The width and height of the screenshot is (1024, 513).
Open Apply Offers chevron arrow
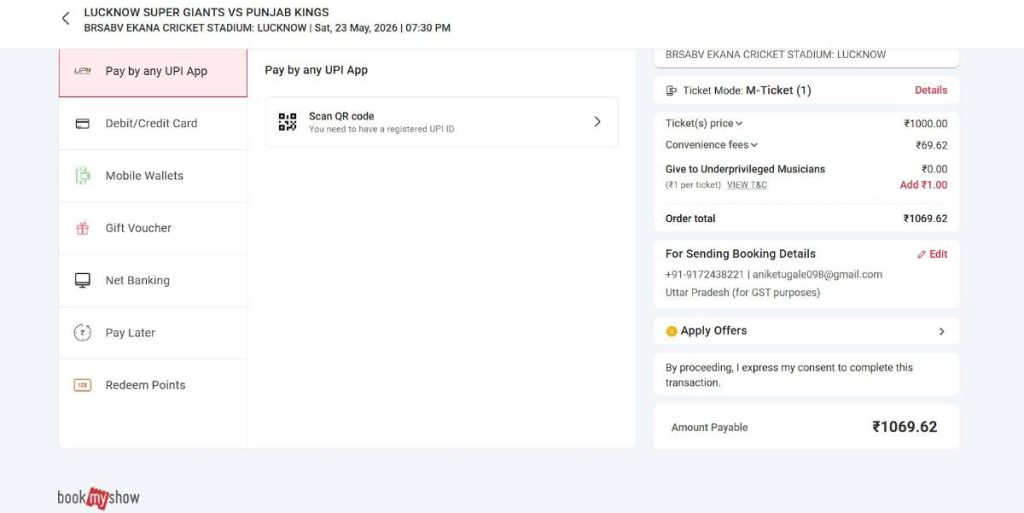click(942, 332)
